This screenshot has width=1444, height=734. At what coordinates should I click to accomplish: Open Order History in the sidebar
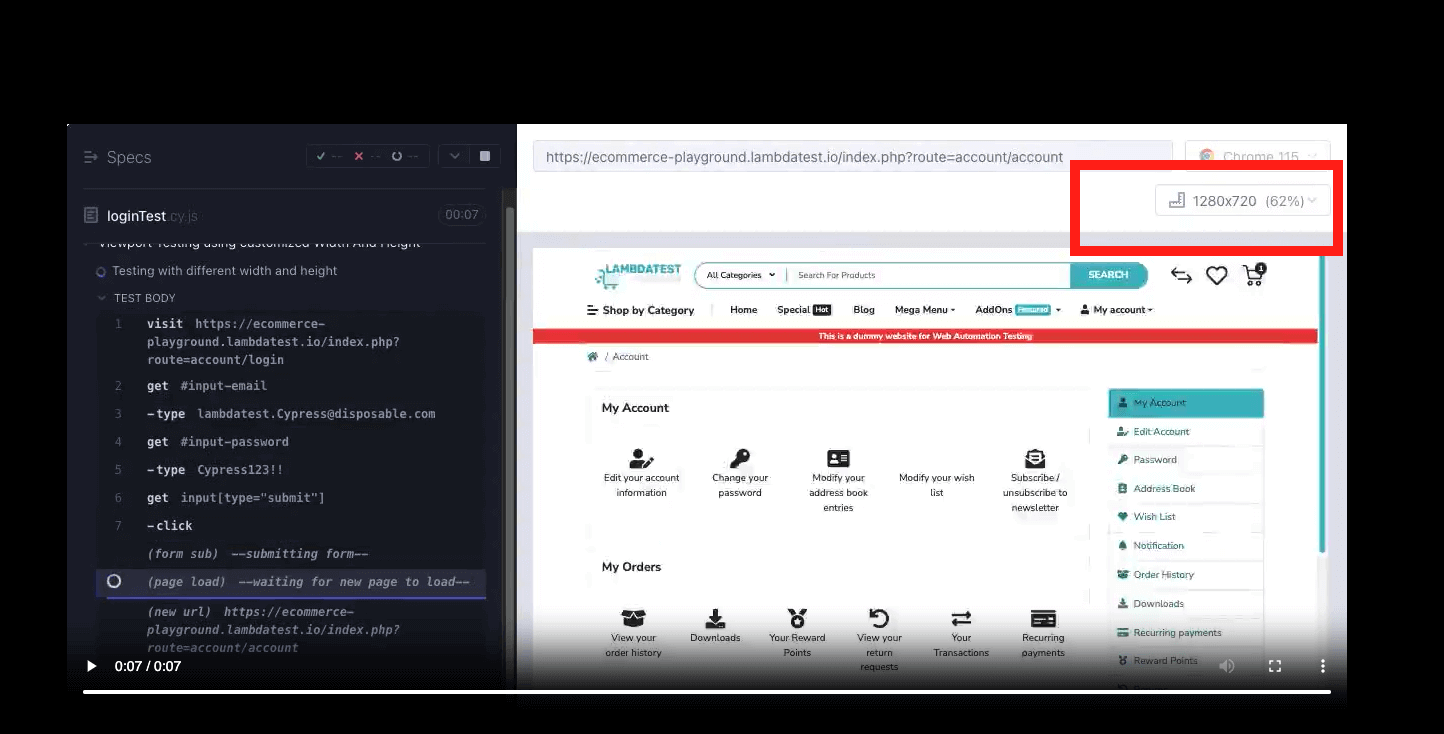(1186, 575)
